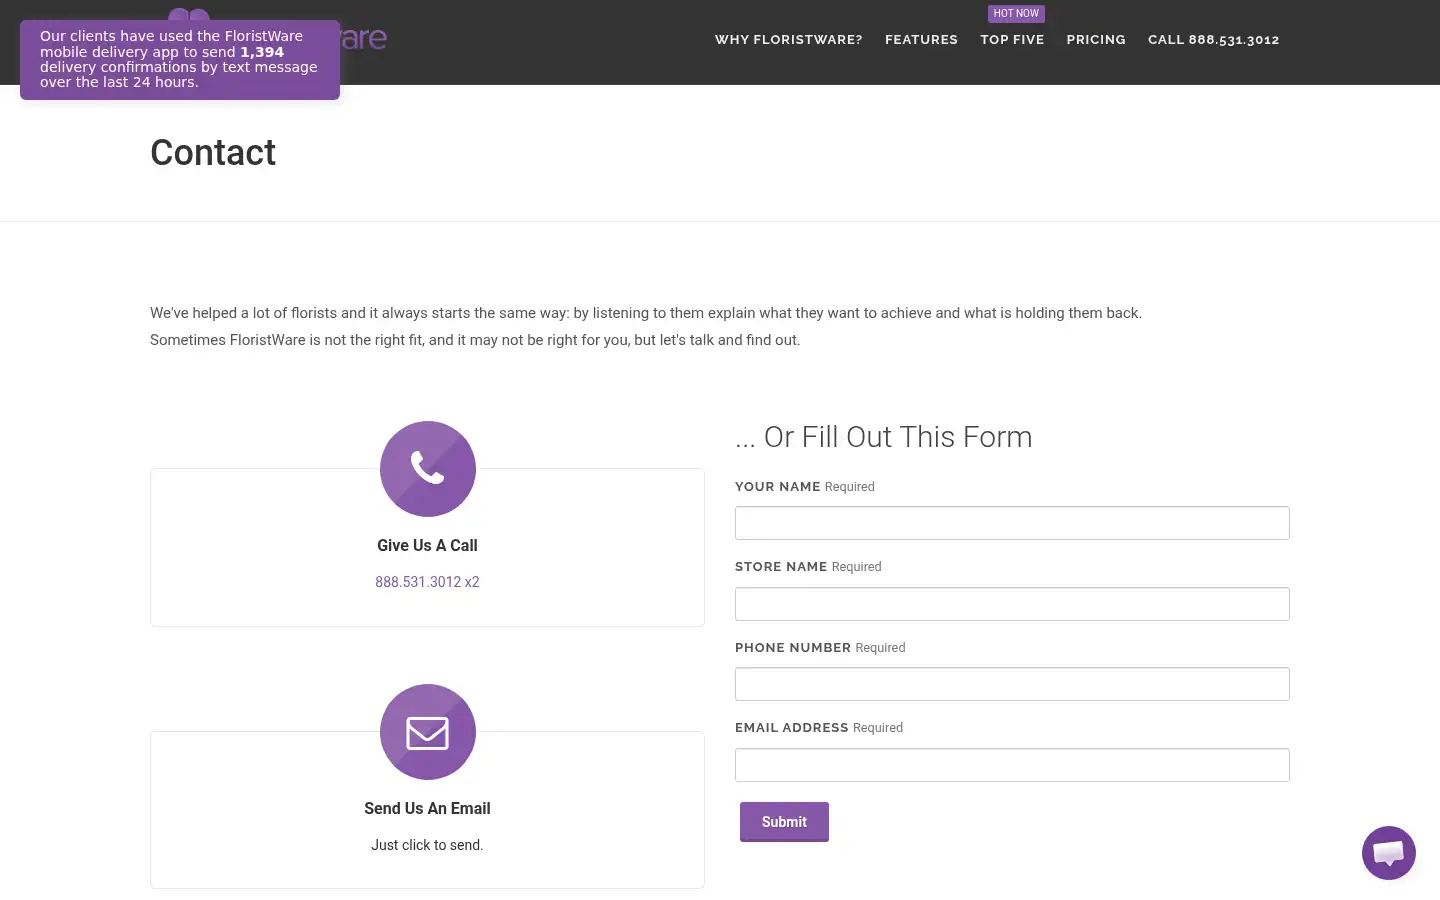The image size is (1440, 900).
Task: Click Just click to send email text
Action: [427, 845]
